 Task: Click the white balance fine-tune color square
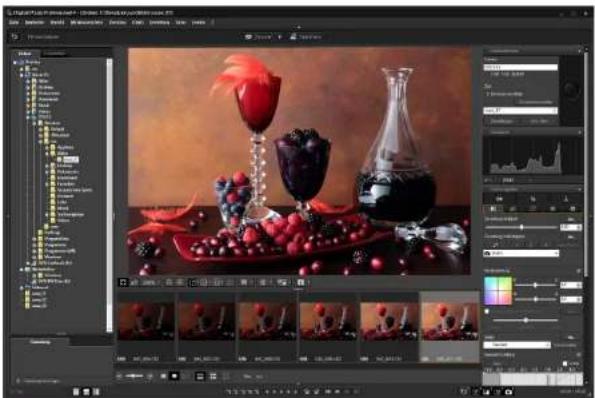(498, 291)
